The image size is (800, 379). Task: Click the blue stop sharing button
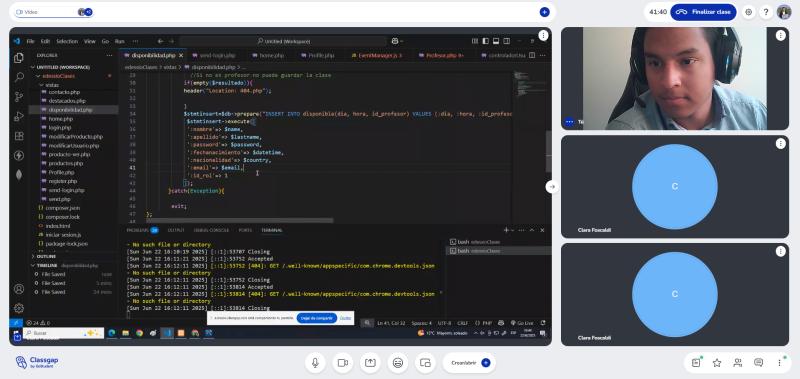tap(317, 318)
